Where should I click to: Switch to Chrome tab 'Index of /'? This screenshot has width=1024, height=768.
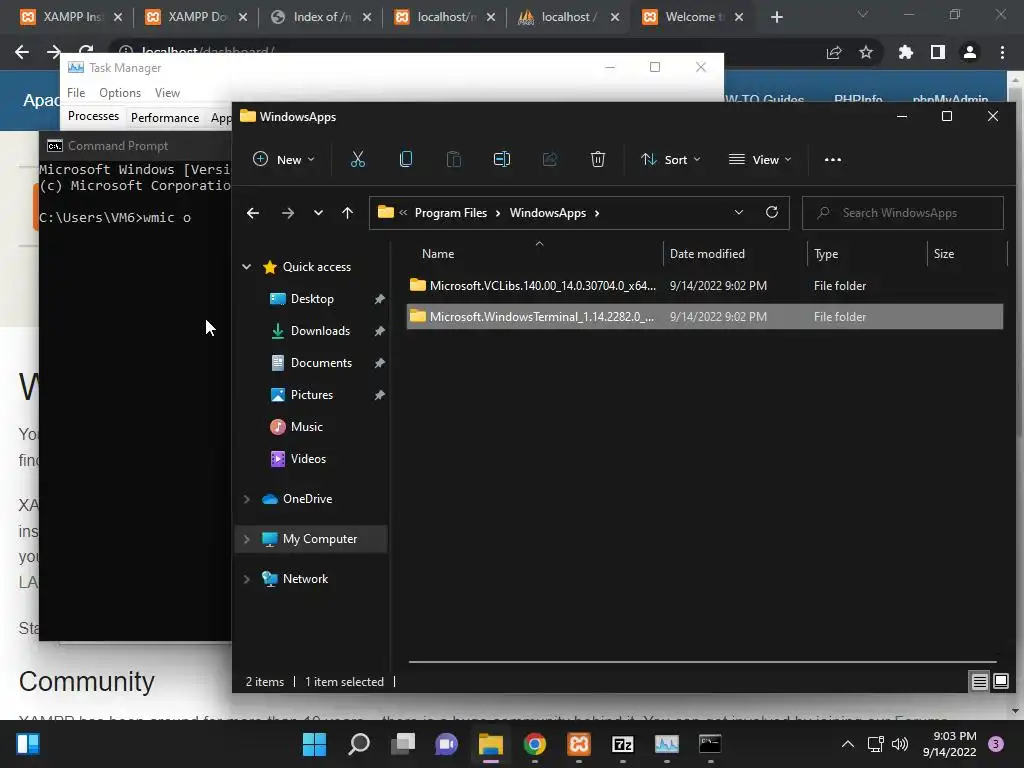[x=322, y=17]
